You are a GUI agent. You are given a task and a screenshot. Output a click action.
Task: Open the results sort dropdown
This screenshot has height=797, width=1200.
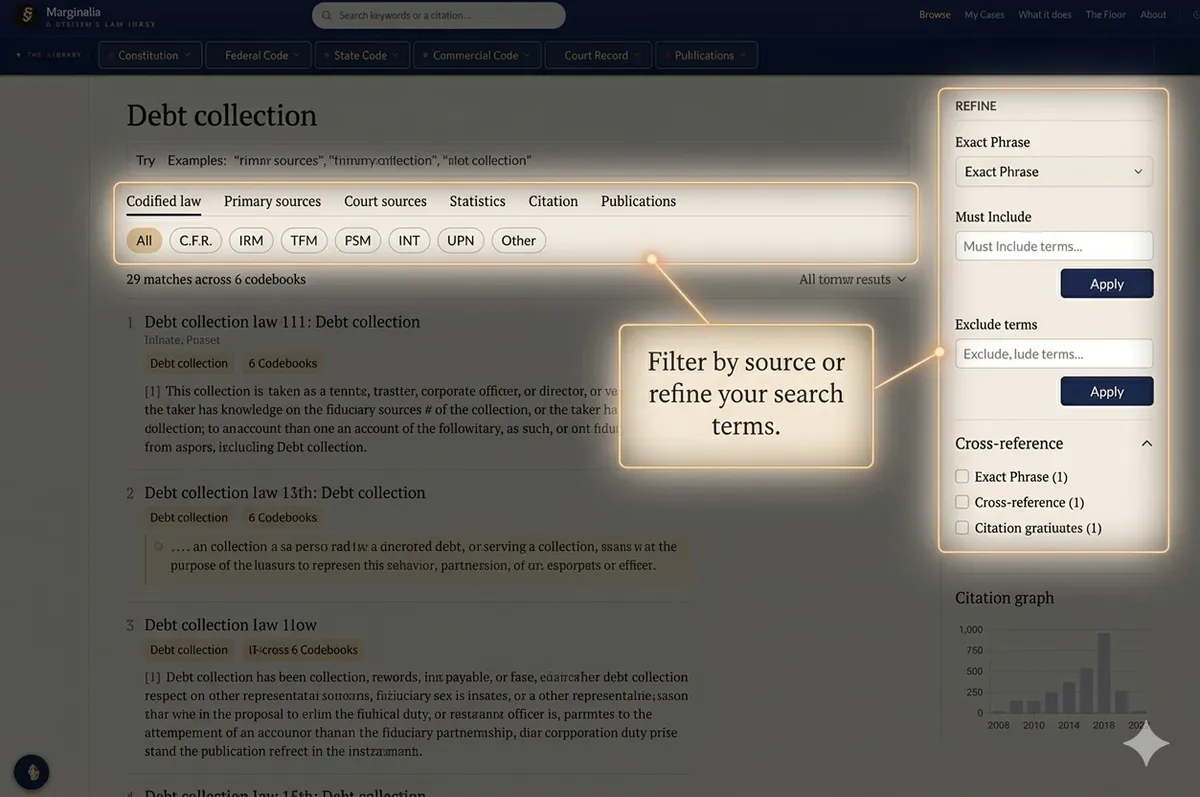click(852, 279)
